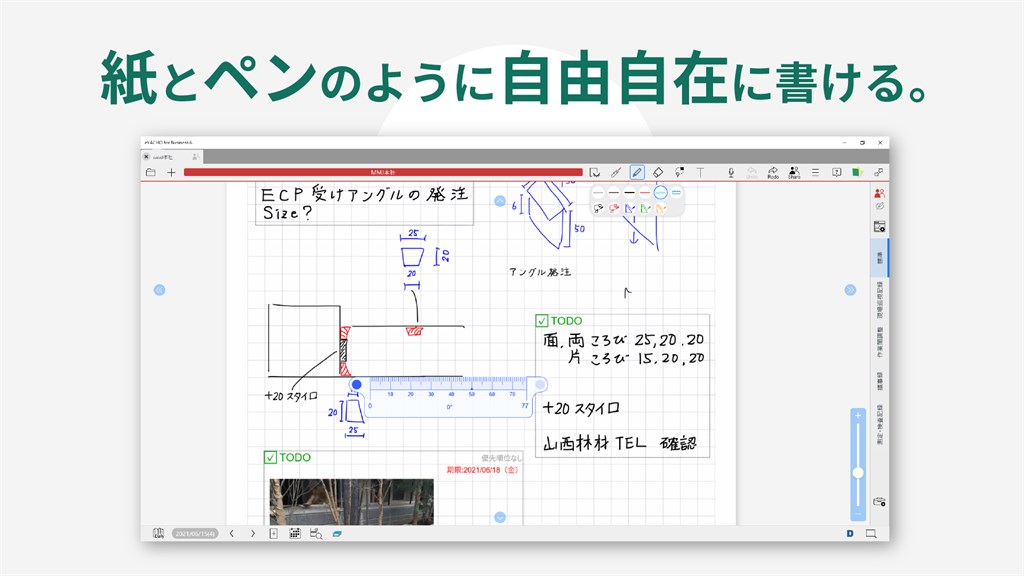Click the Redo button
The width and height of the screenshot is (1024, 576).
[x=773, y=172]
